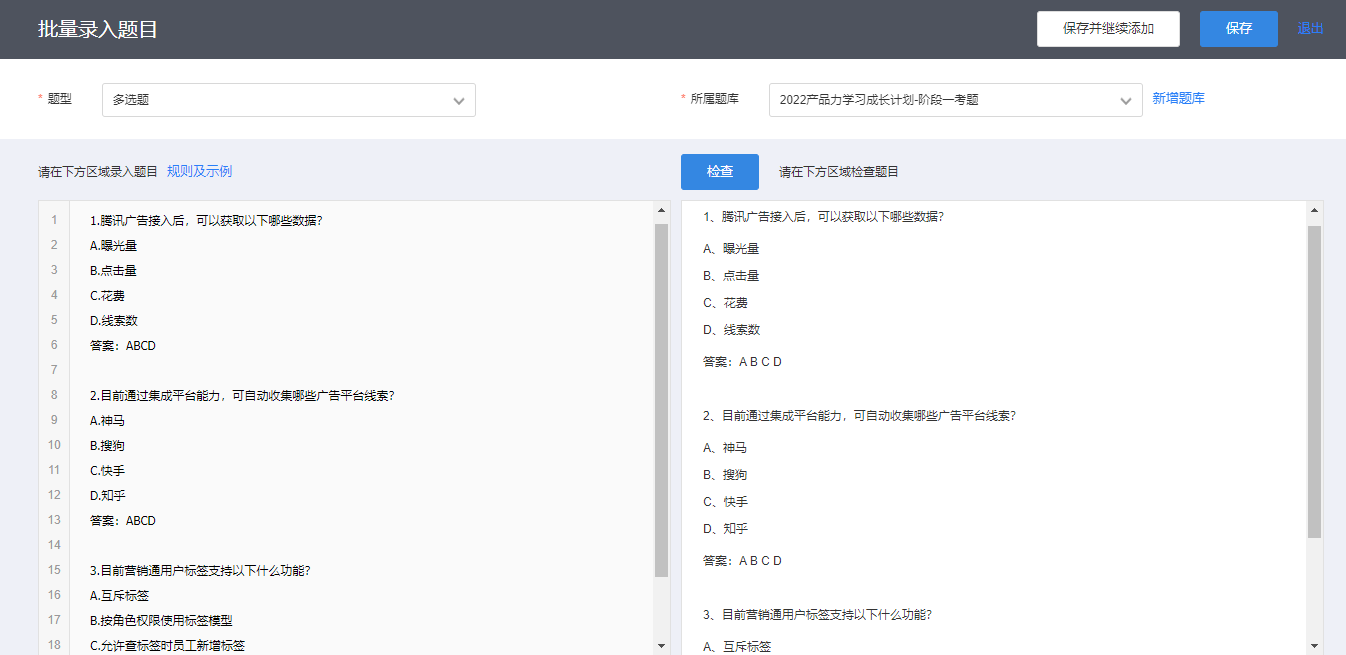Click editor line 13 答案：ABCD
Screen dimensions: 1346x655
click(123, 520)
